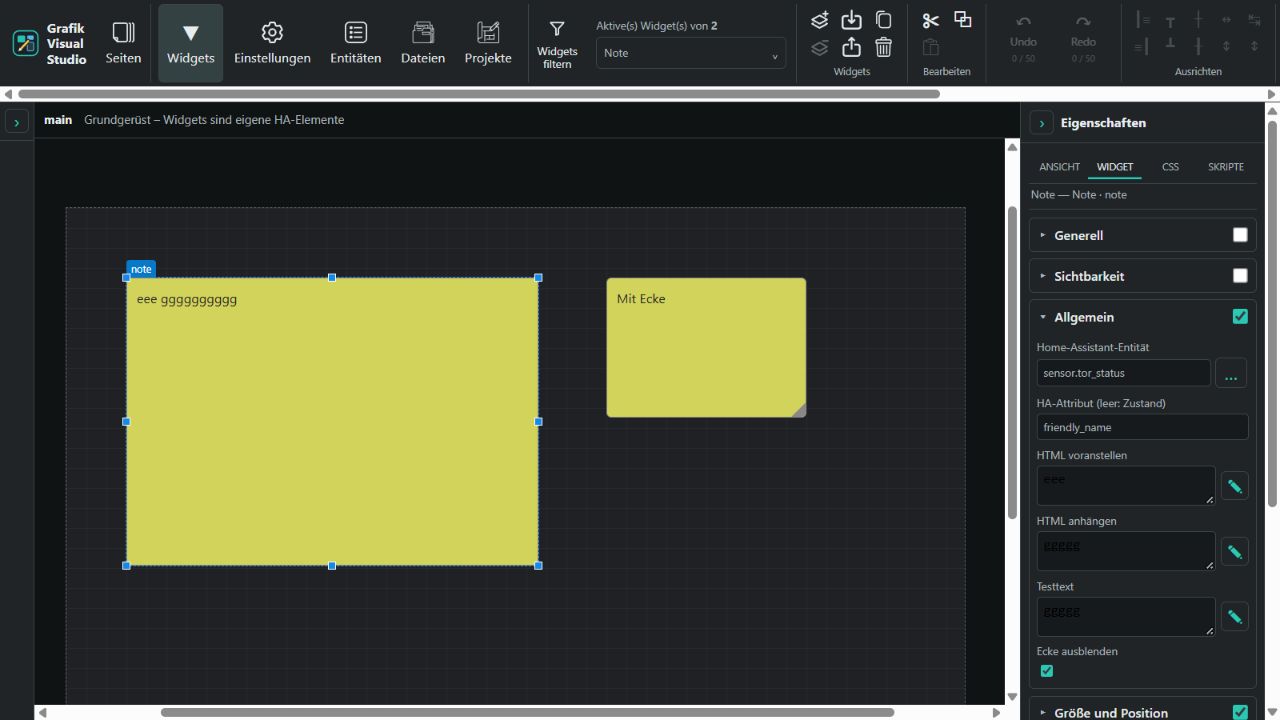1280x720 pixels.
Task: Click the add widget layers-plus icon
Action: (x=819, y=20)
